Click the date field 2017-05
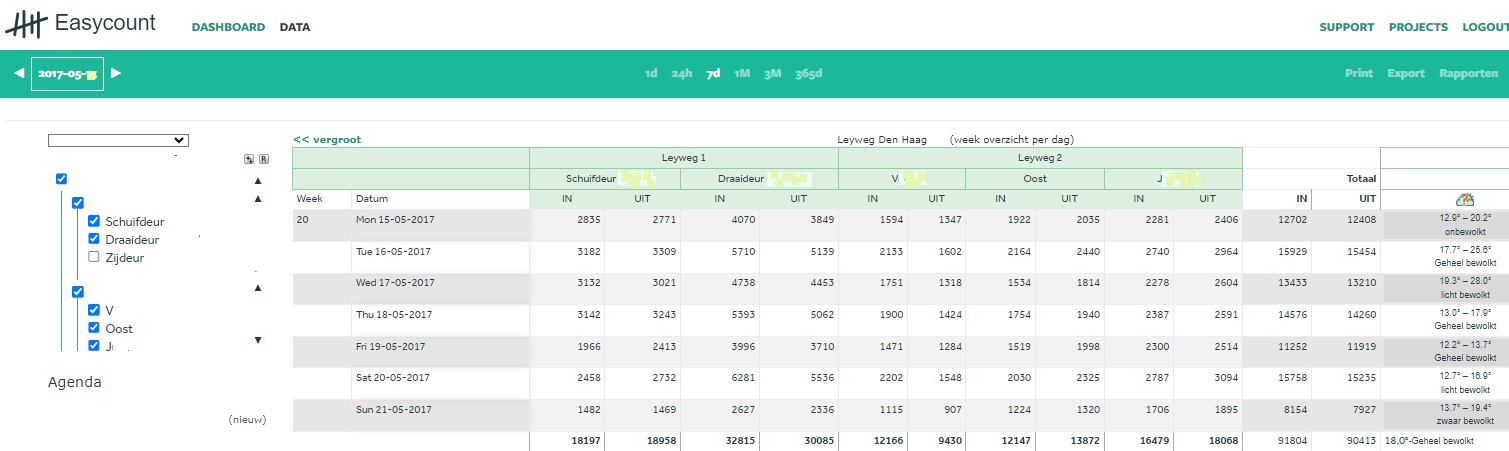 pyautogui.click(x=68, y=73)
